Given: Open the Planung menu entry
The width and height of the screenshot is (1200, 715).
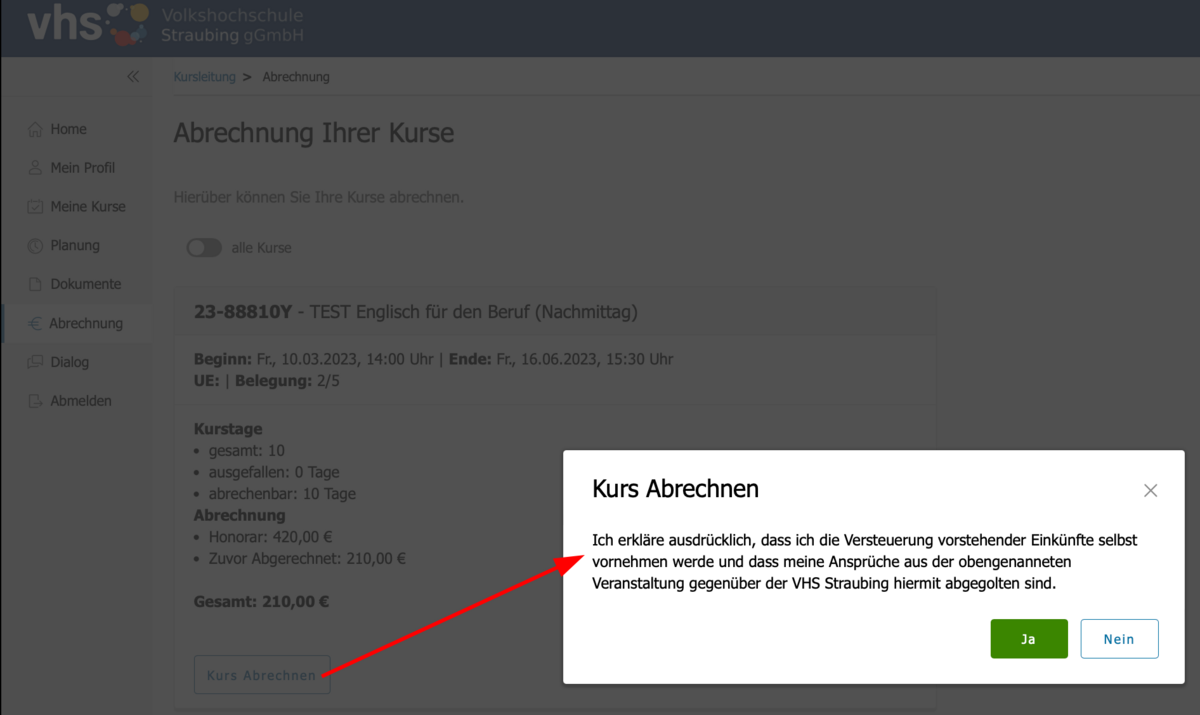Looking at the screenshot, I should 75,246.
